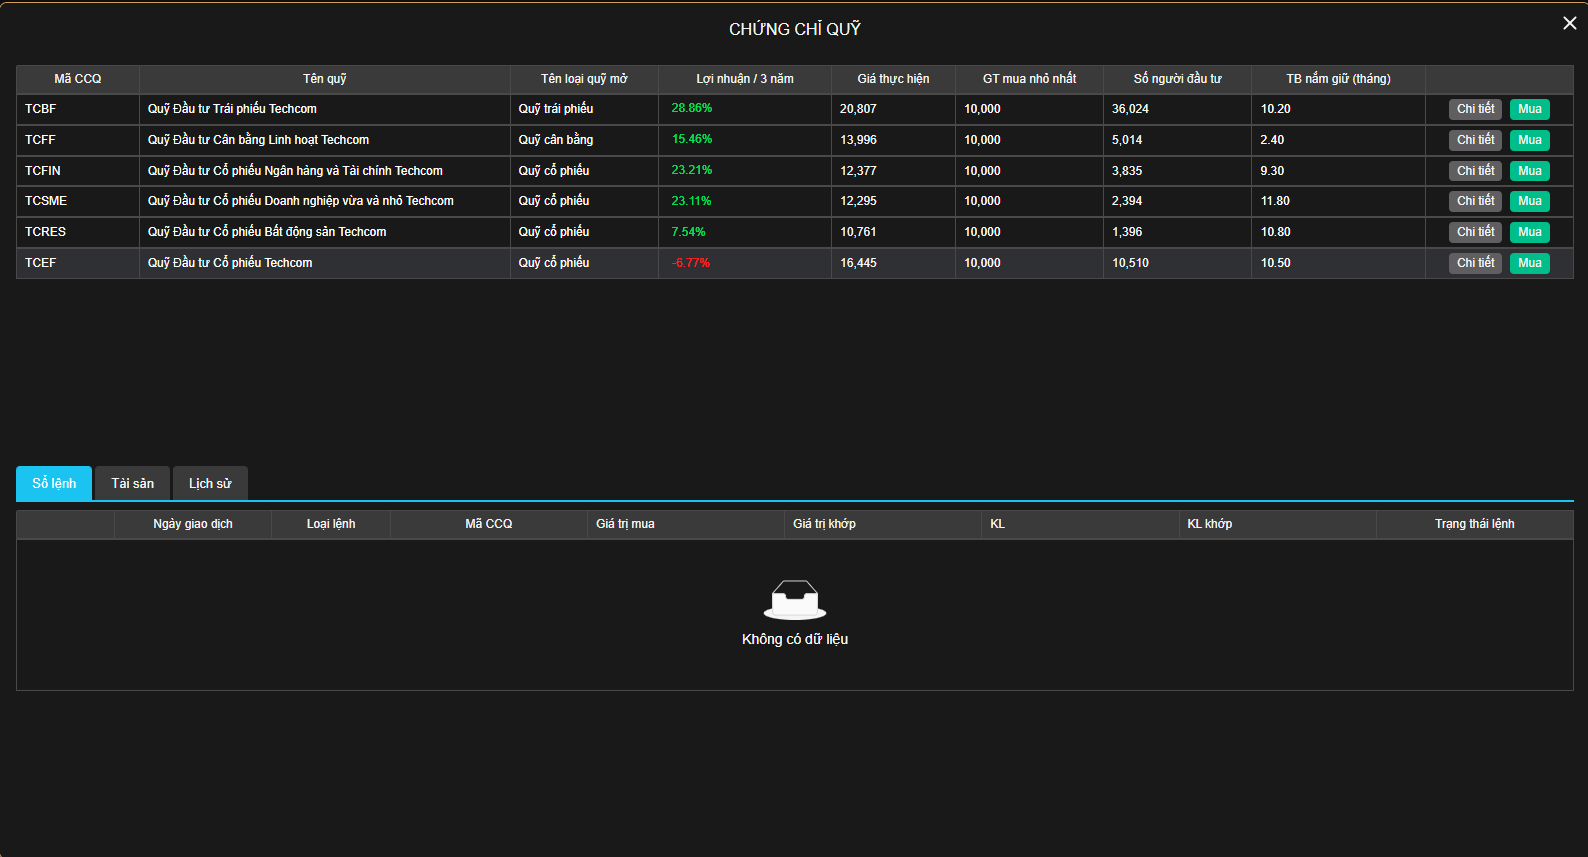Open Chi tiết for TCEF fund
The height and width of the screenshot is (857, 1588).
click(1475, 263)
